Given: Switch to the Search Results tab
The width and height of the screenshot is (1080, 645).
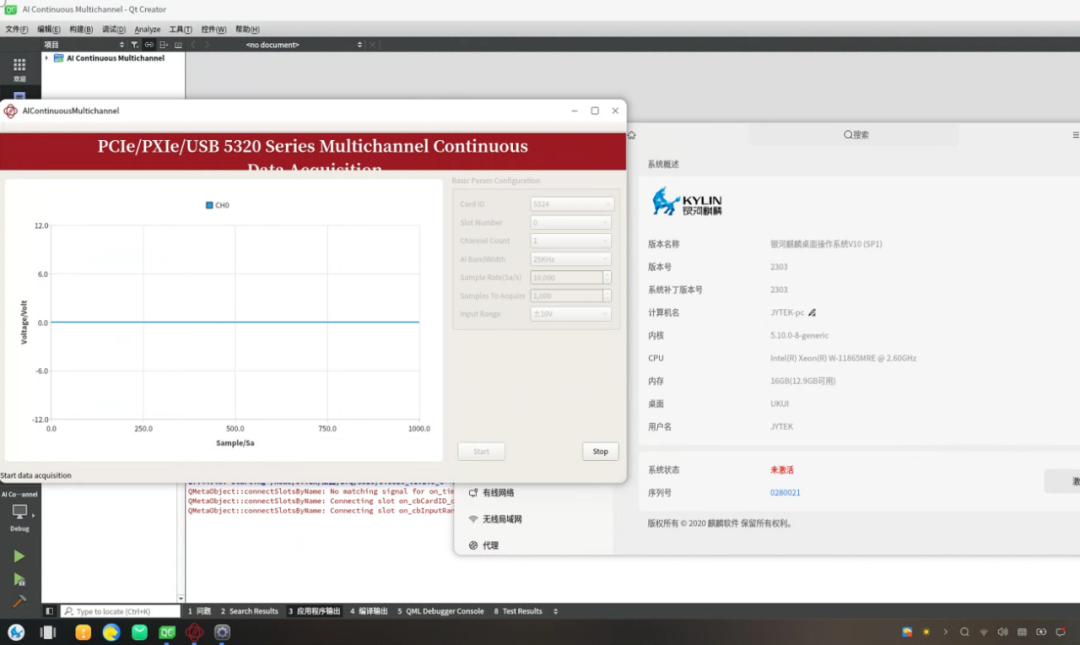Looking at the screenshot, I should tap(249, 611).
